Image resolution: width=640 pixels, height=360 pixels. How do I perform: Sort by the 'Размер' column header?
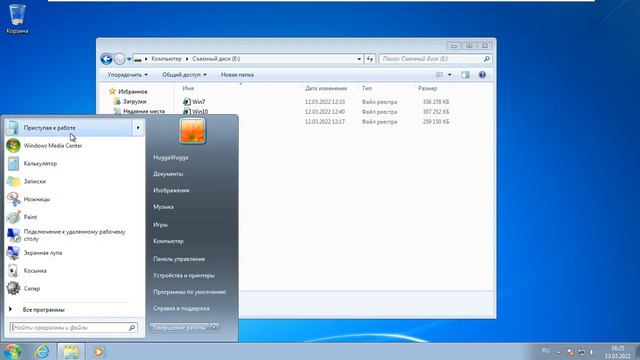pyautogui.click(x=427, y=88)
